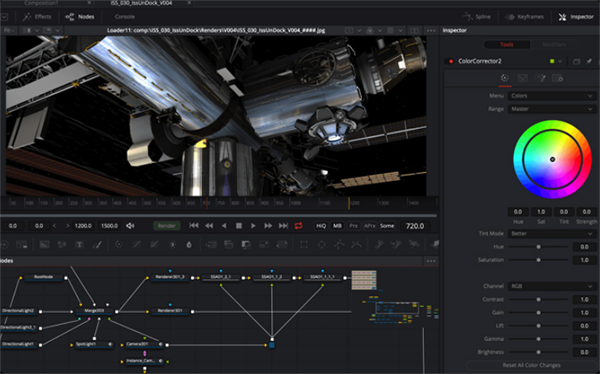Toggle single/dual viewer layout icon

414,30
